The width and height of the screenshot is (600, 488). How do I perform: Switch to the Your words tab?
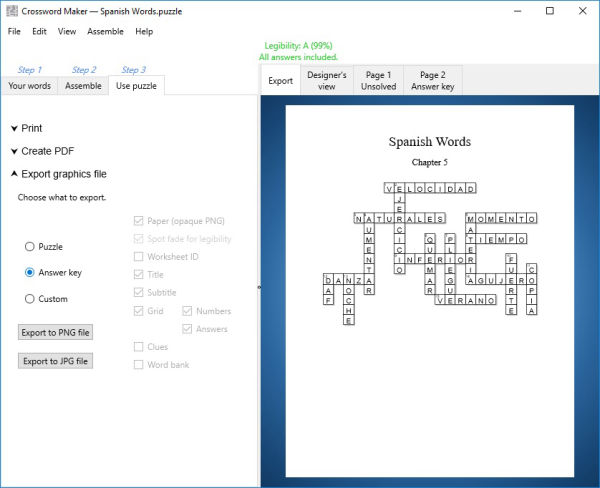click(x=29, y=86)
